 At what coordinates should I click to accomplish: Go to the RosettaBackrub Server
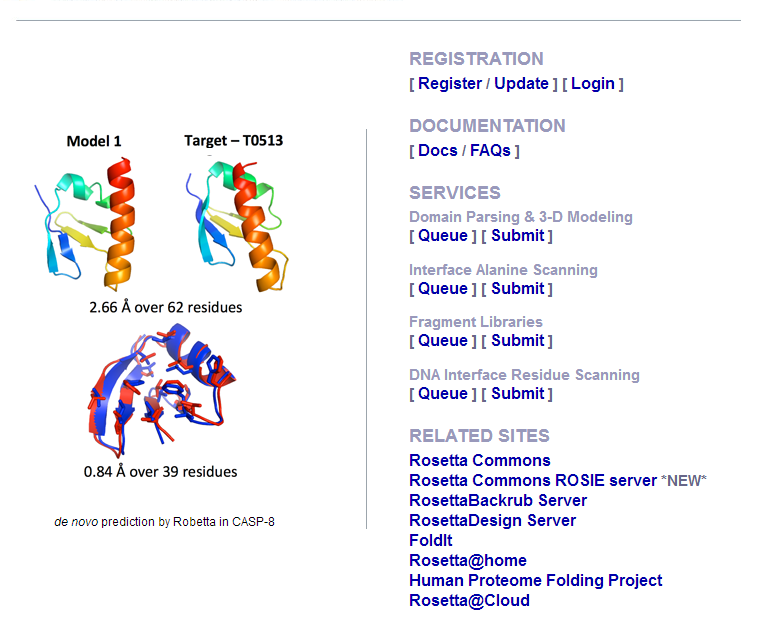click(498, 501)
